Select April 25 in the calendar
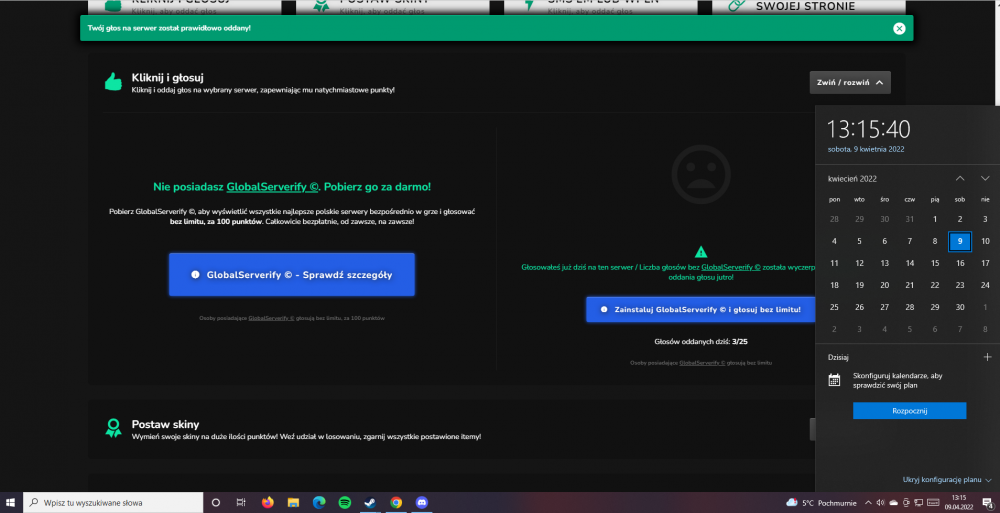The width and height of the screenshot is (1000, 513). (834, 307)
